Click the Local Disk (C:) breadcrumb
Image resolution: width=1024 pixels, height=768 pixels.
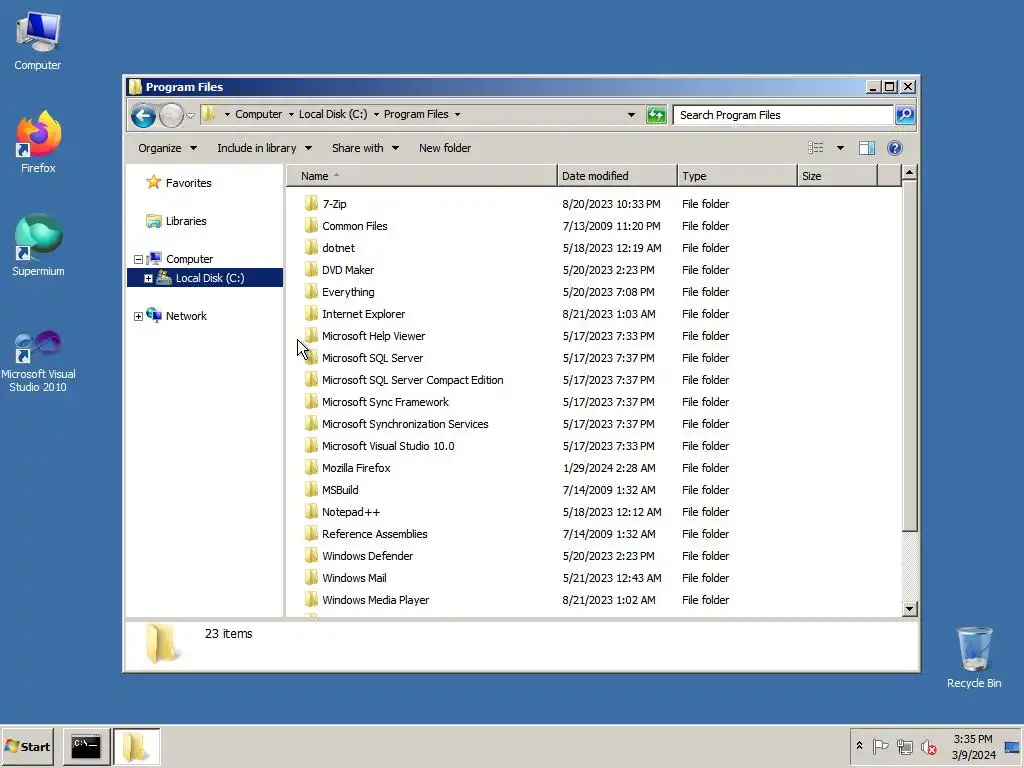point(333,114)
